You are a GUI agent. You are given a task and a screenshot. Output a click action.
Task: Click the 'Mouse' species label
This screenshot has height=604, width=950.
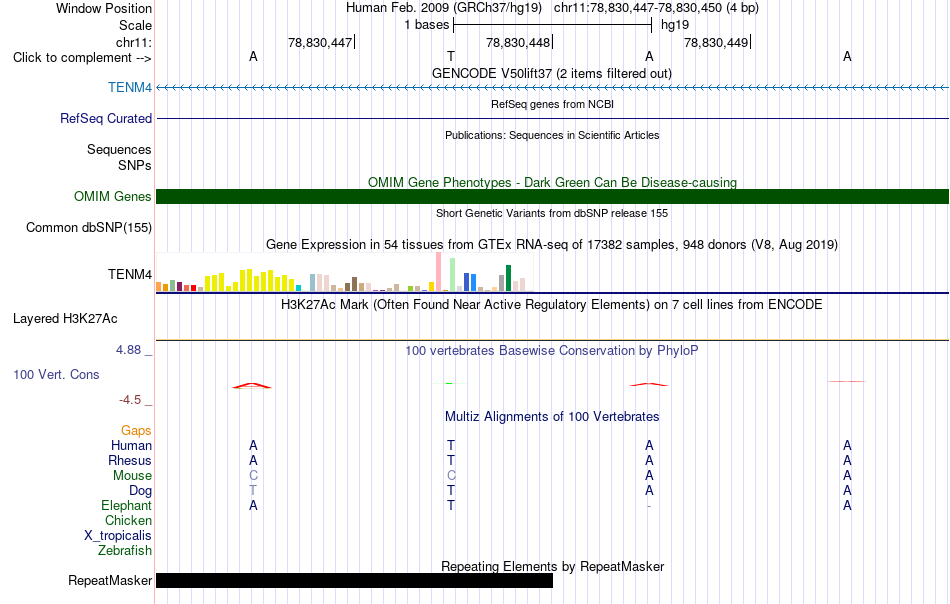click(132, 476)
